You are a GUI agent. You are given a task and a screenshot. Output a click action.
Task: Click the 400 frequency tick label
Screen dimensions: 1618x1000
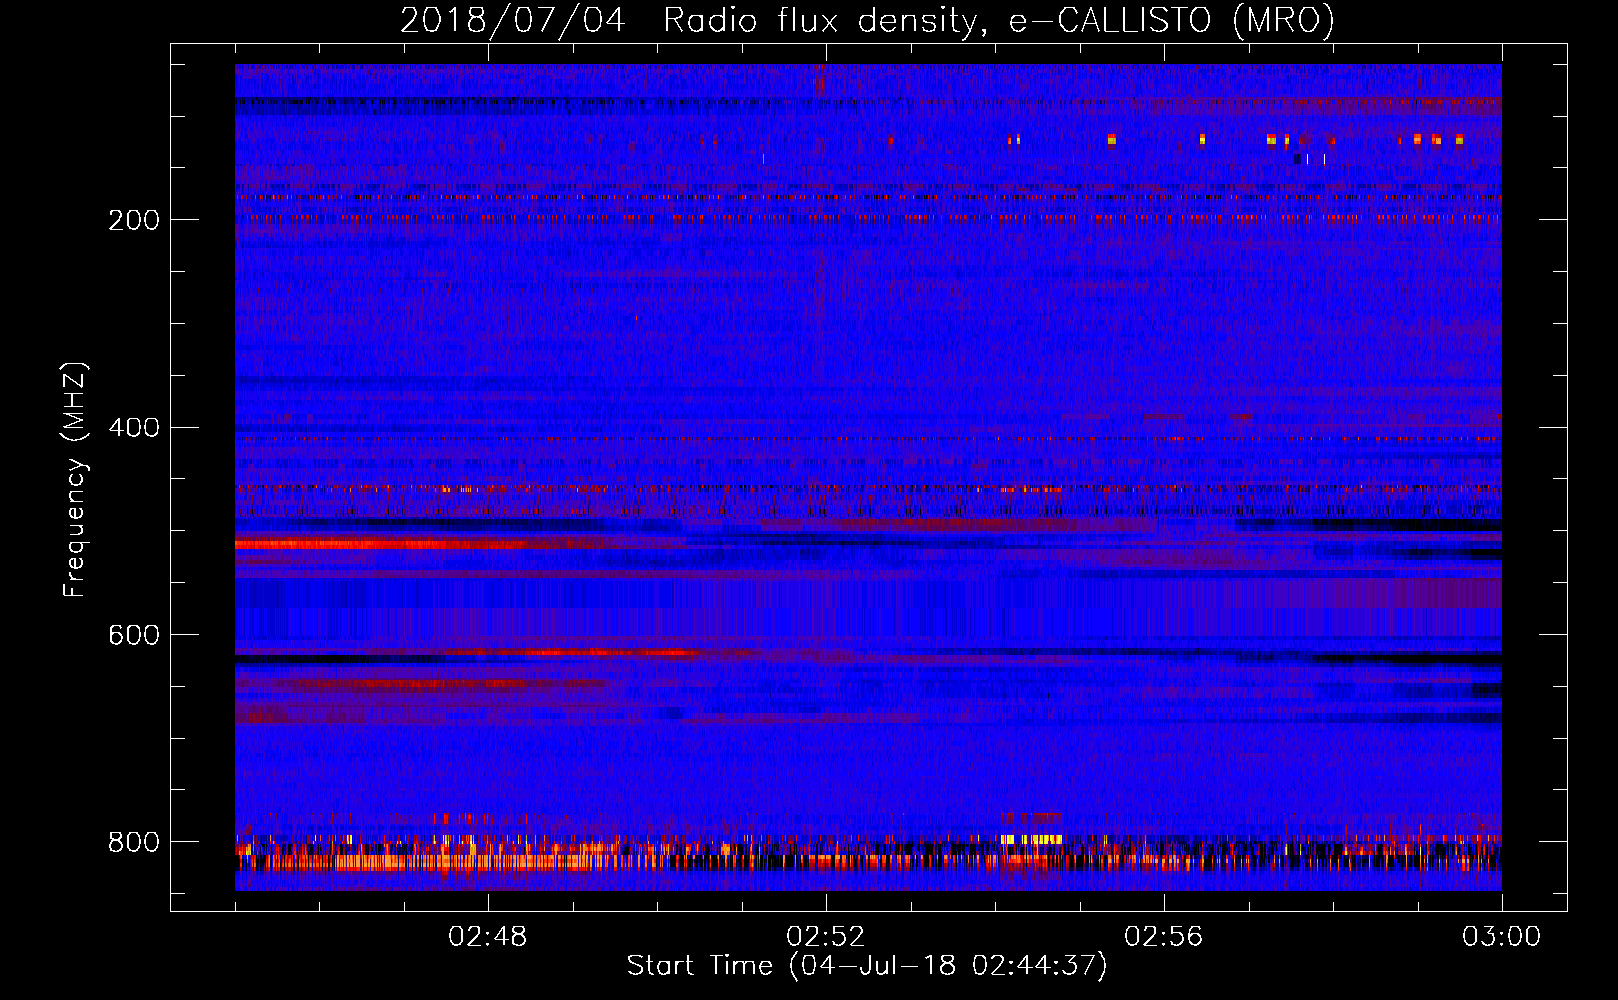(x=134, y=428)
